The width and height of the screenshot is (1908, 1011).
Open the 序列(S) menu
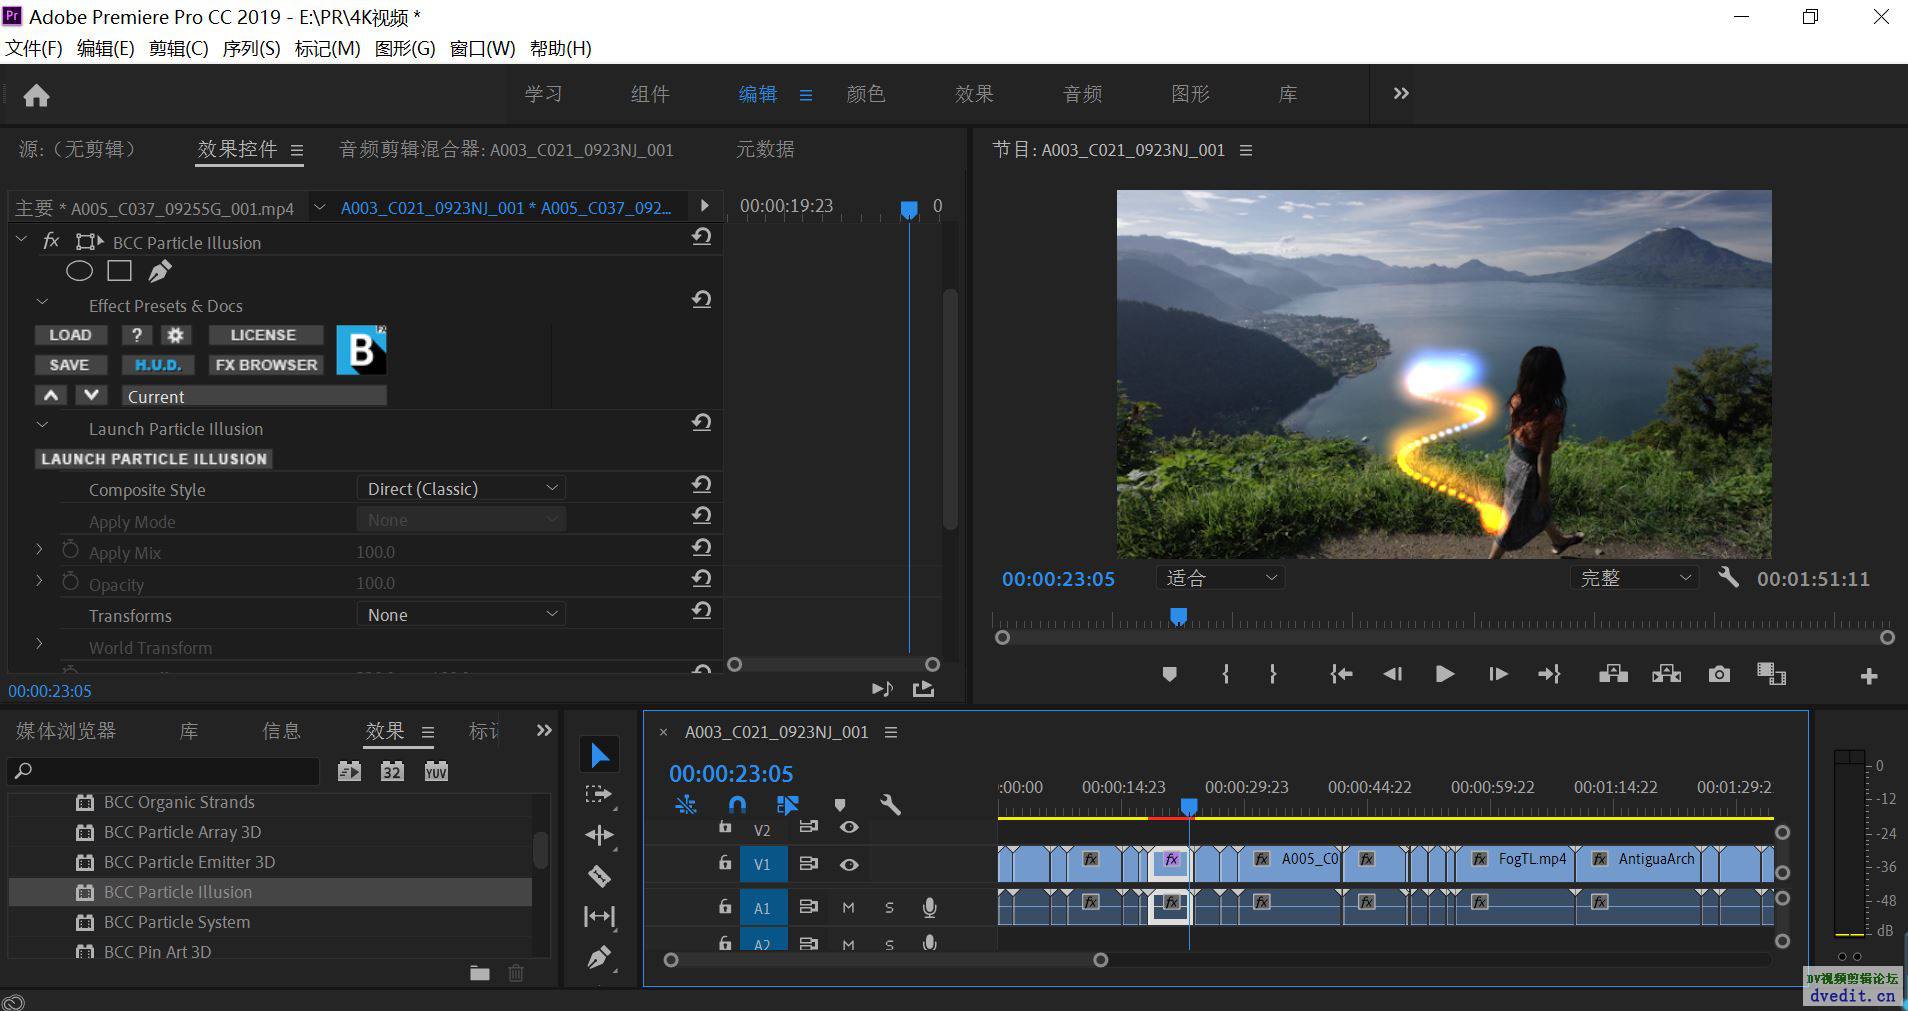coord(251,48)
